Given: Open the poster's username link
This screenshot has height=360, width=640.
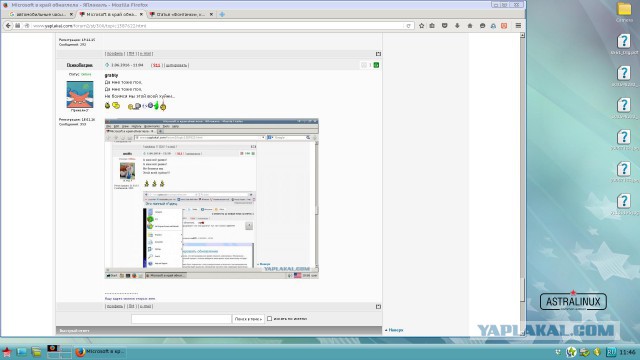Looking at the screenshot, I should pos(80,65).
